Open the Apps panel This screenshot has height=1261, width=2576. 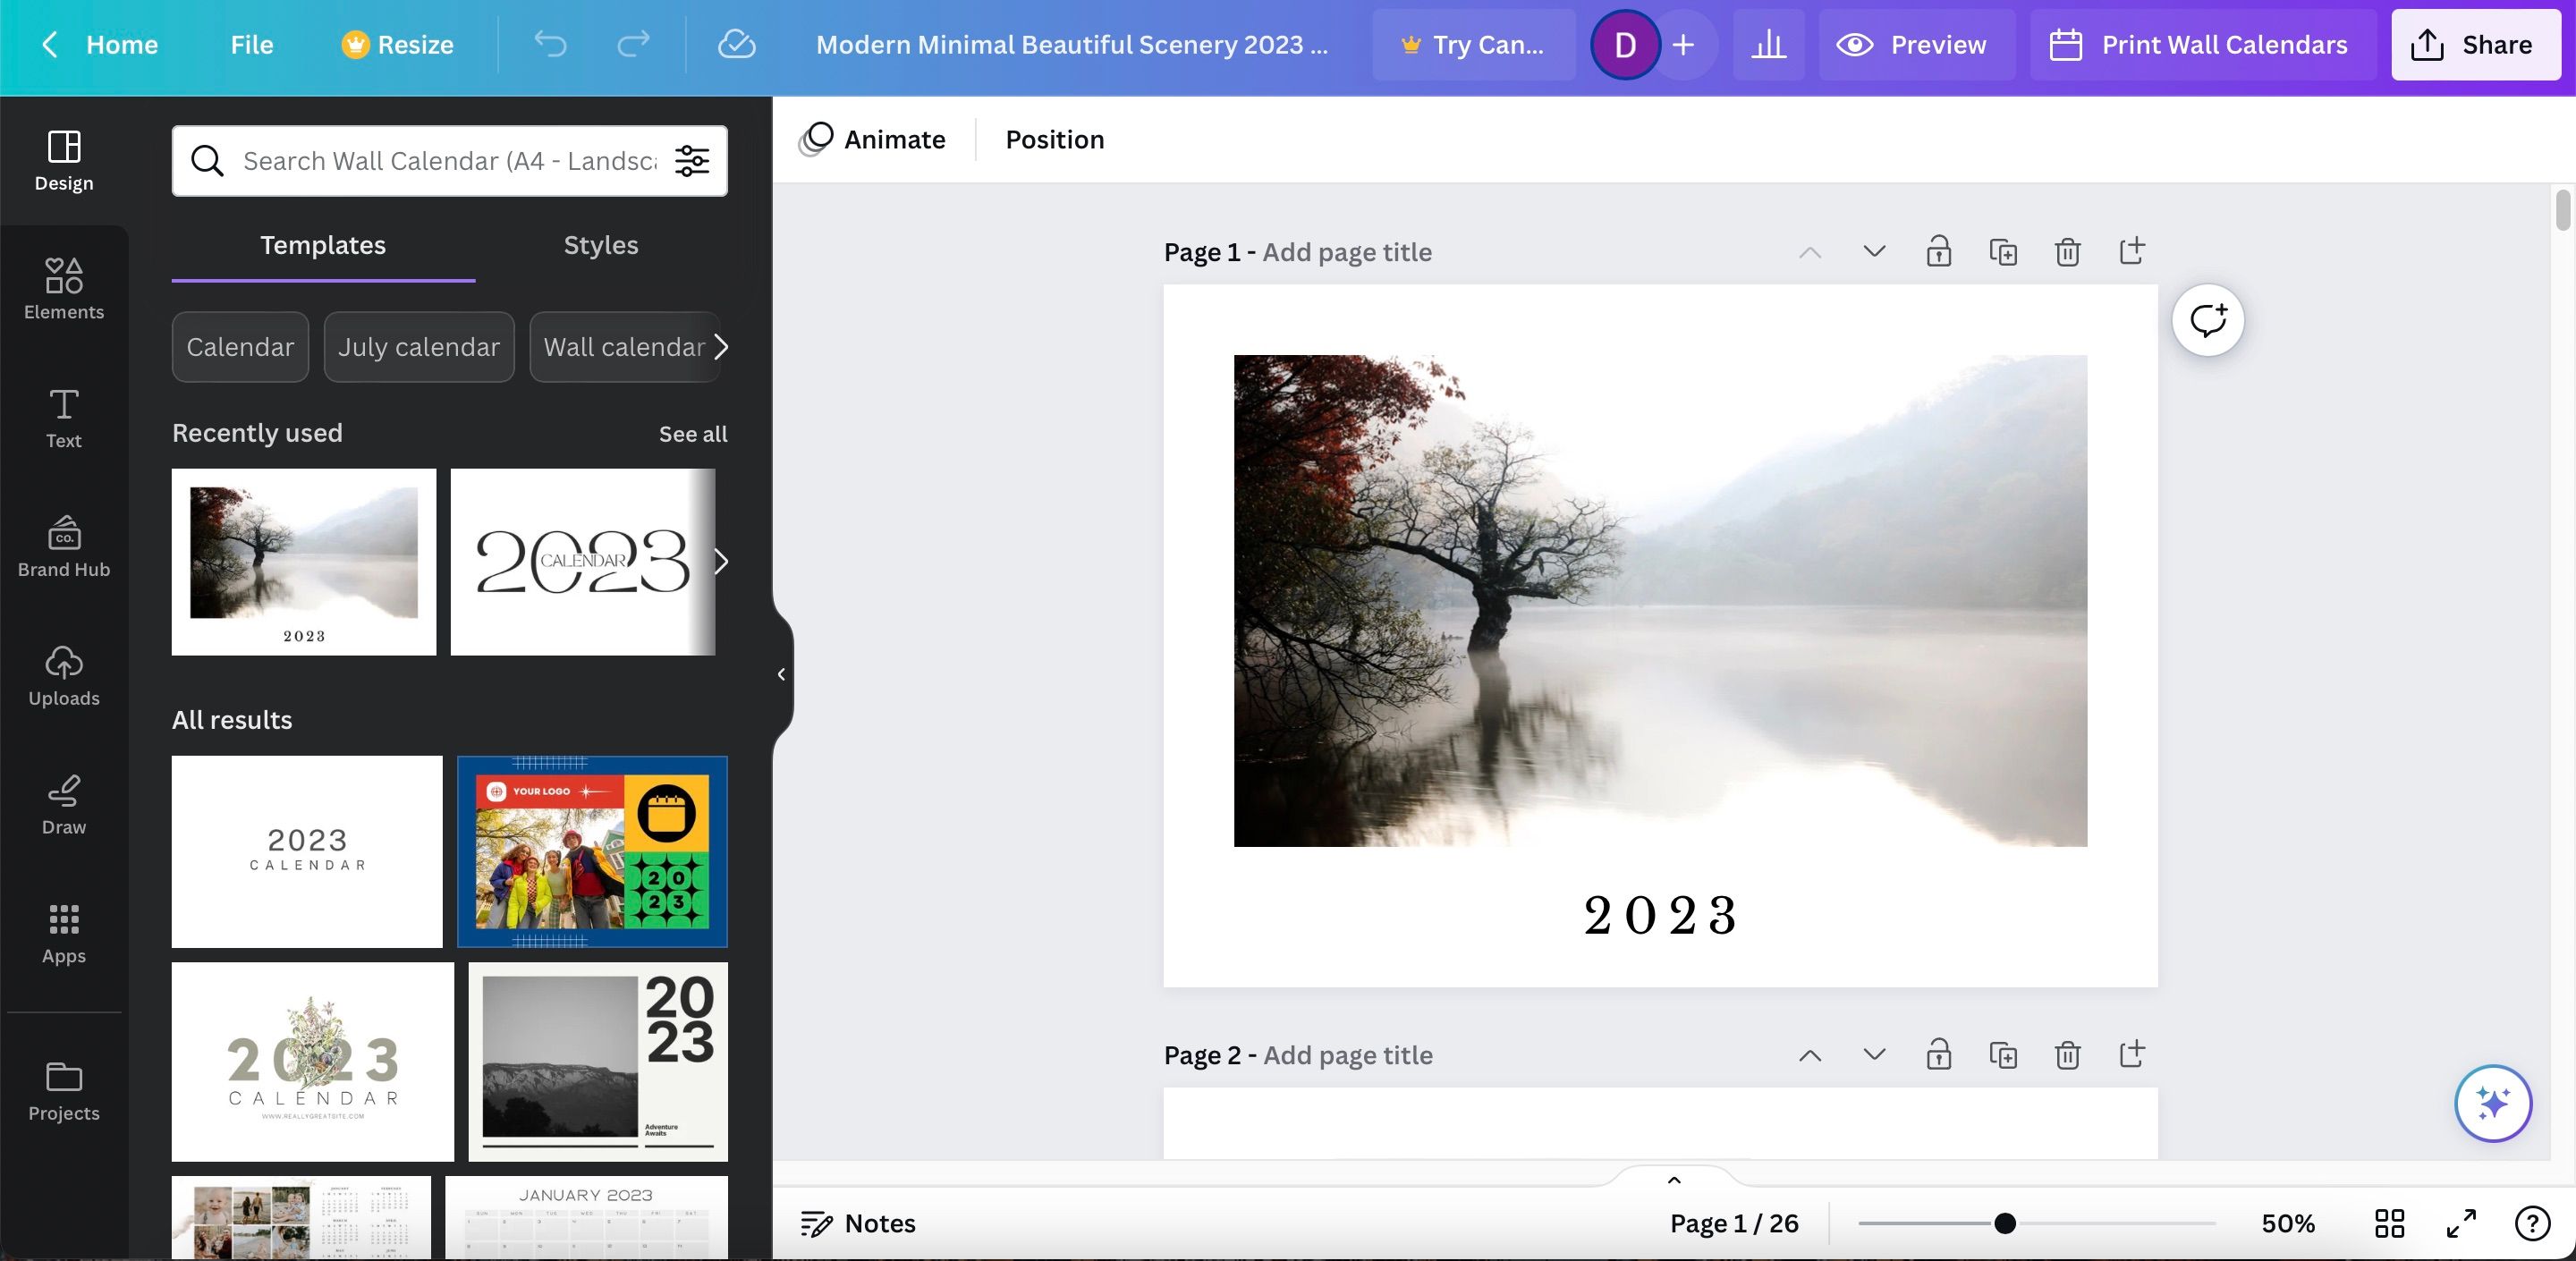[x=63, y=933]
